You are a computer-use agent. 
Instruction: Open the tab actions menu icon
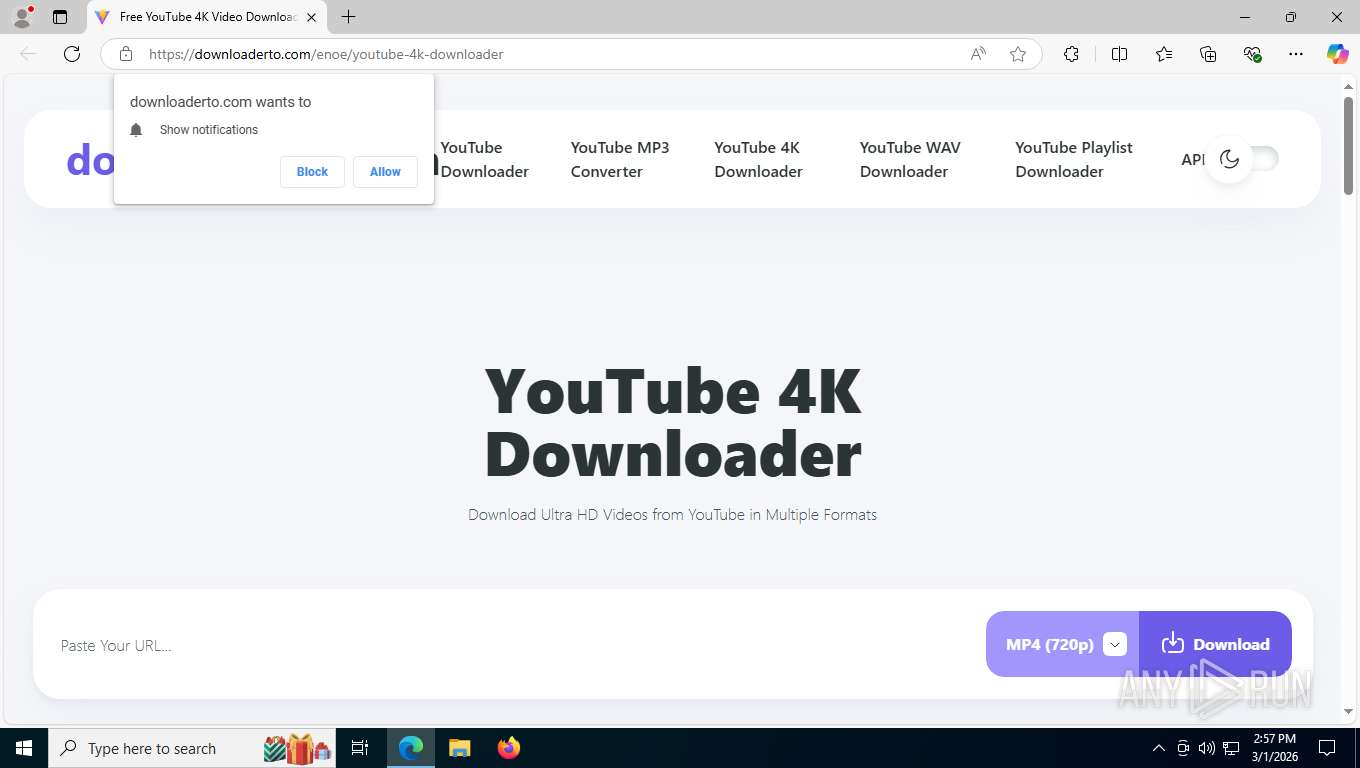click(60, 17)
